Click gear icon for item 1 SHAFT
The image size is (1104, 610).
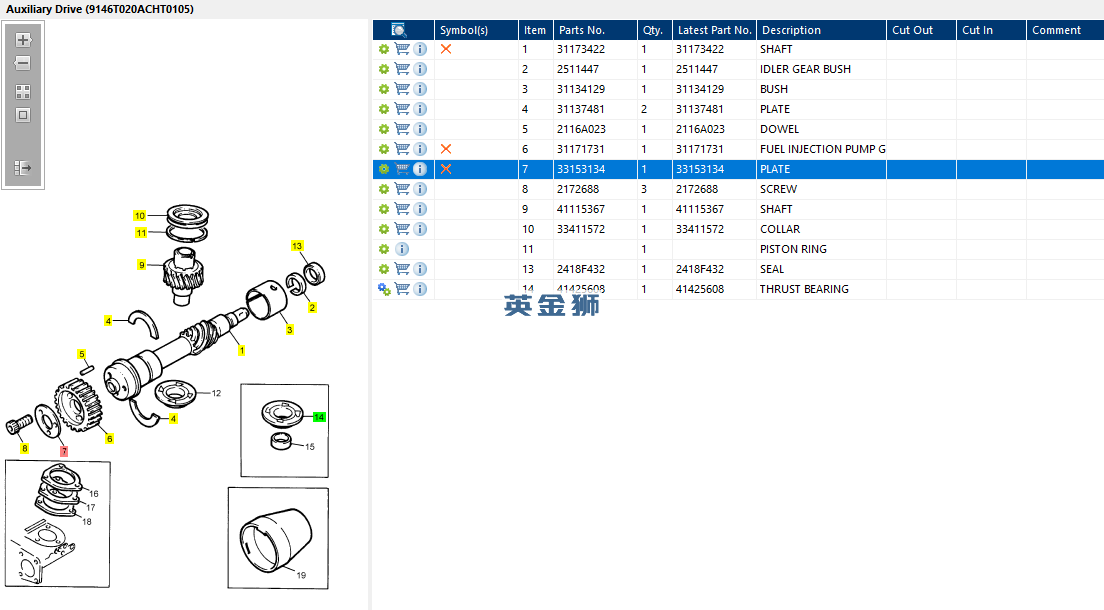point(384,49)
